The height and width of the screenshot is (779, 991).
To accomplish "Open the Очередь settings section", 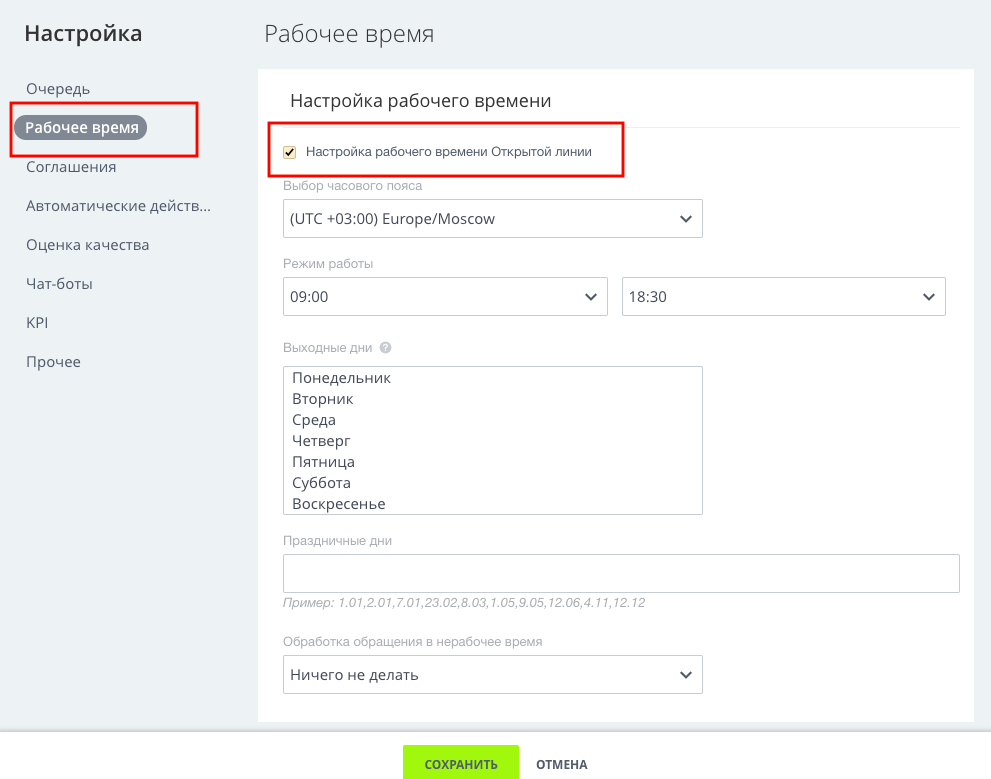I will coord(58,89).
